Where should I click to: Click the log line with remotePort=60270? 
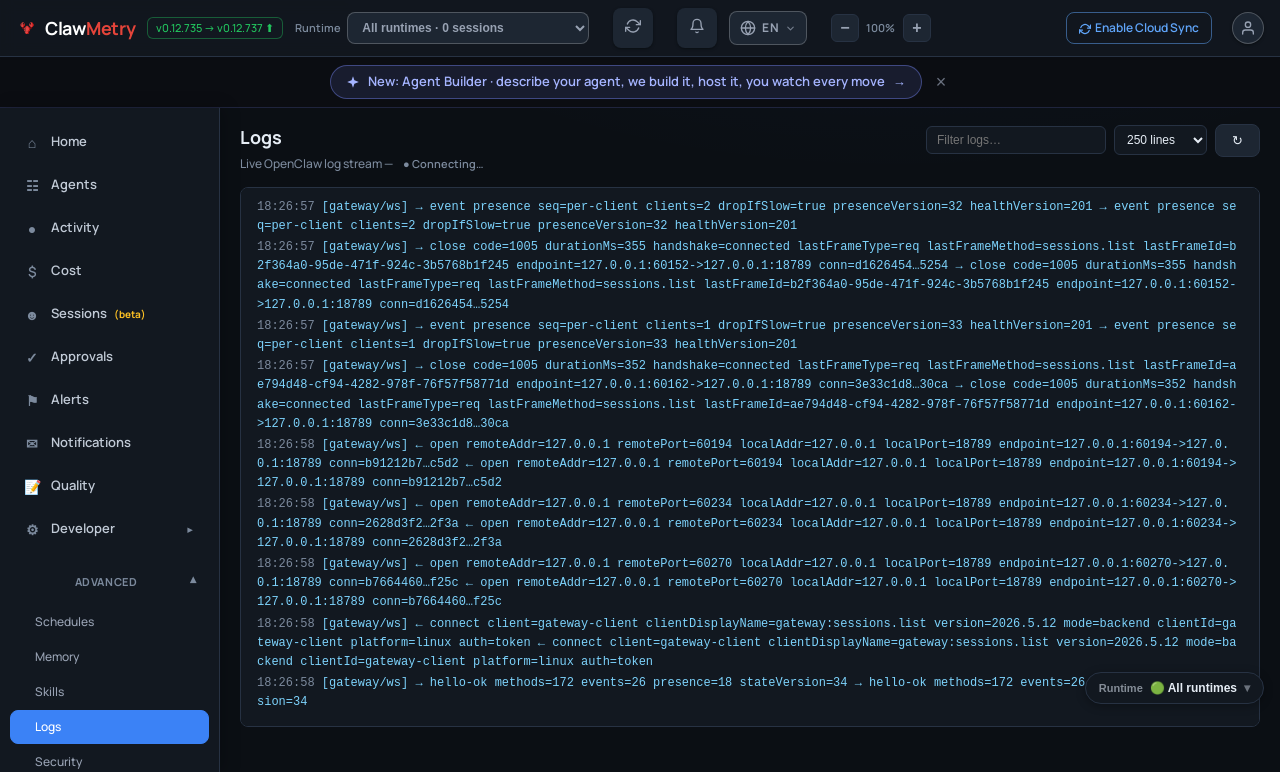point(747,583)
